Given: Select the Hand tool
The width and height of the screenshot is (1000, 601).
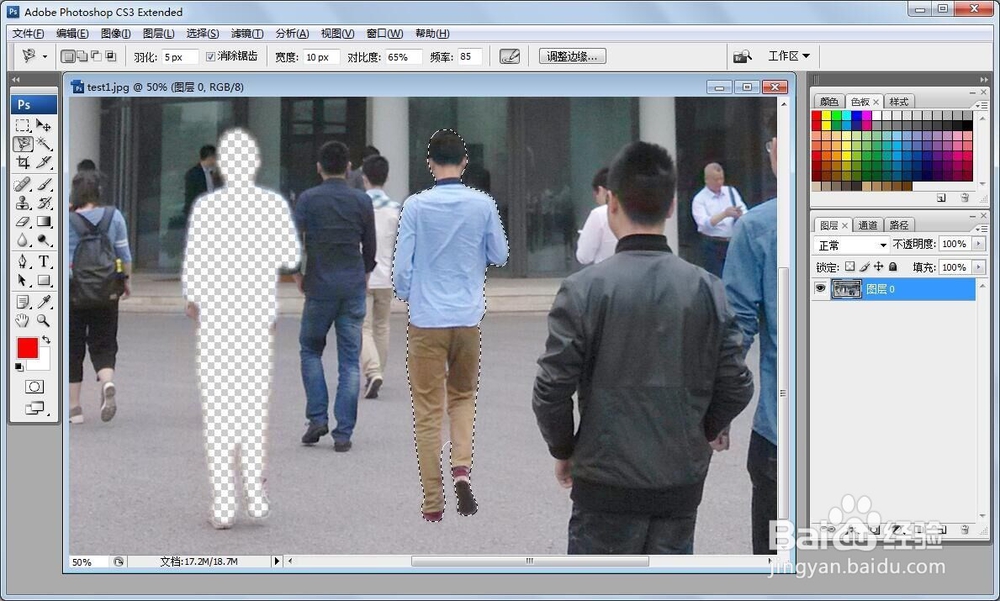Looking at the screenshot, I should pyautogui.click(x=22, y=320).
